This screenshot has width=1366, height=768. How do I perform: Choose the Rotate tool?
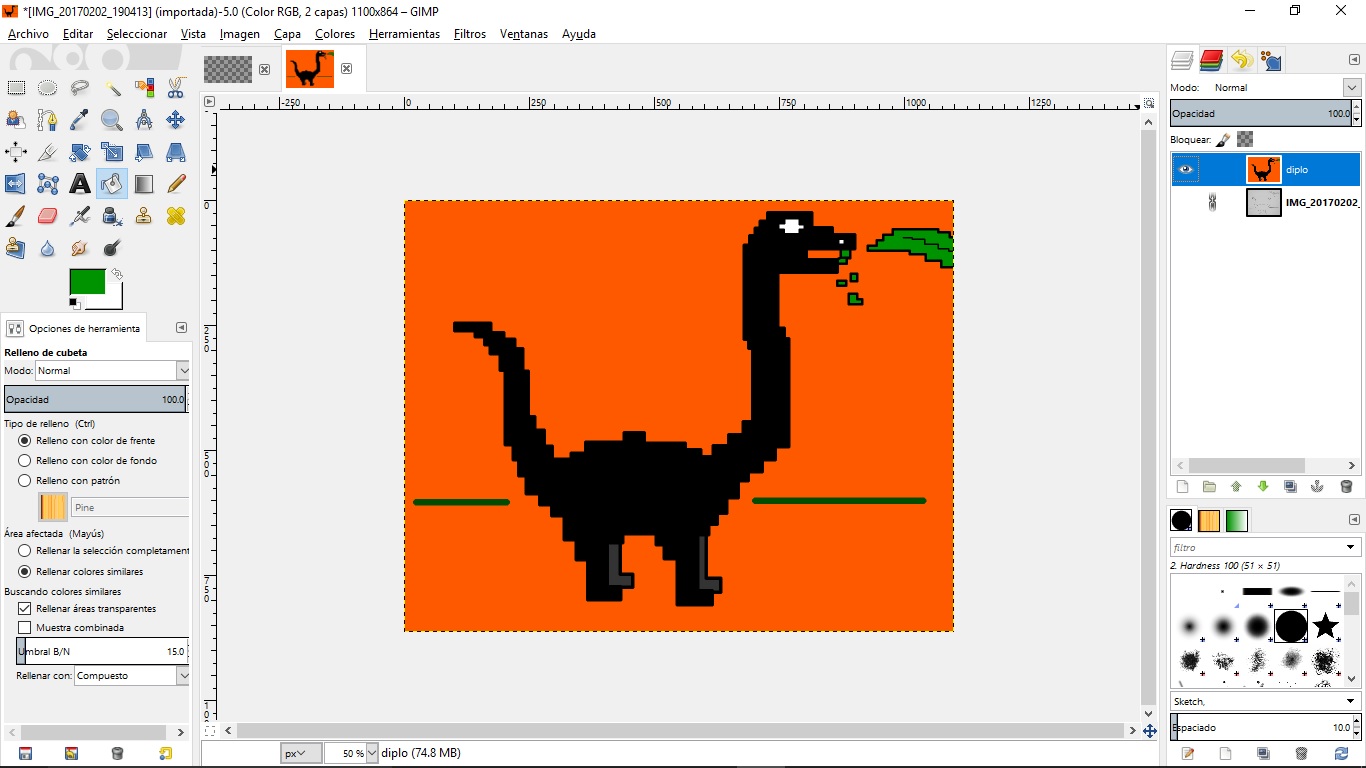point(80,152)
